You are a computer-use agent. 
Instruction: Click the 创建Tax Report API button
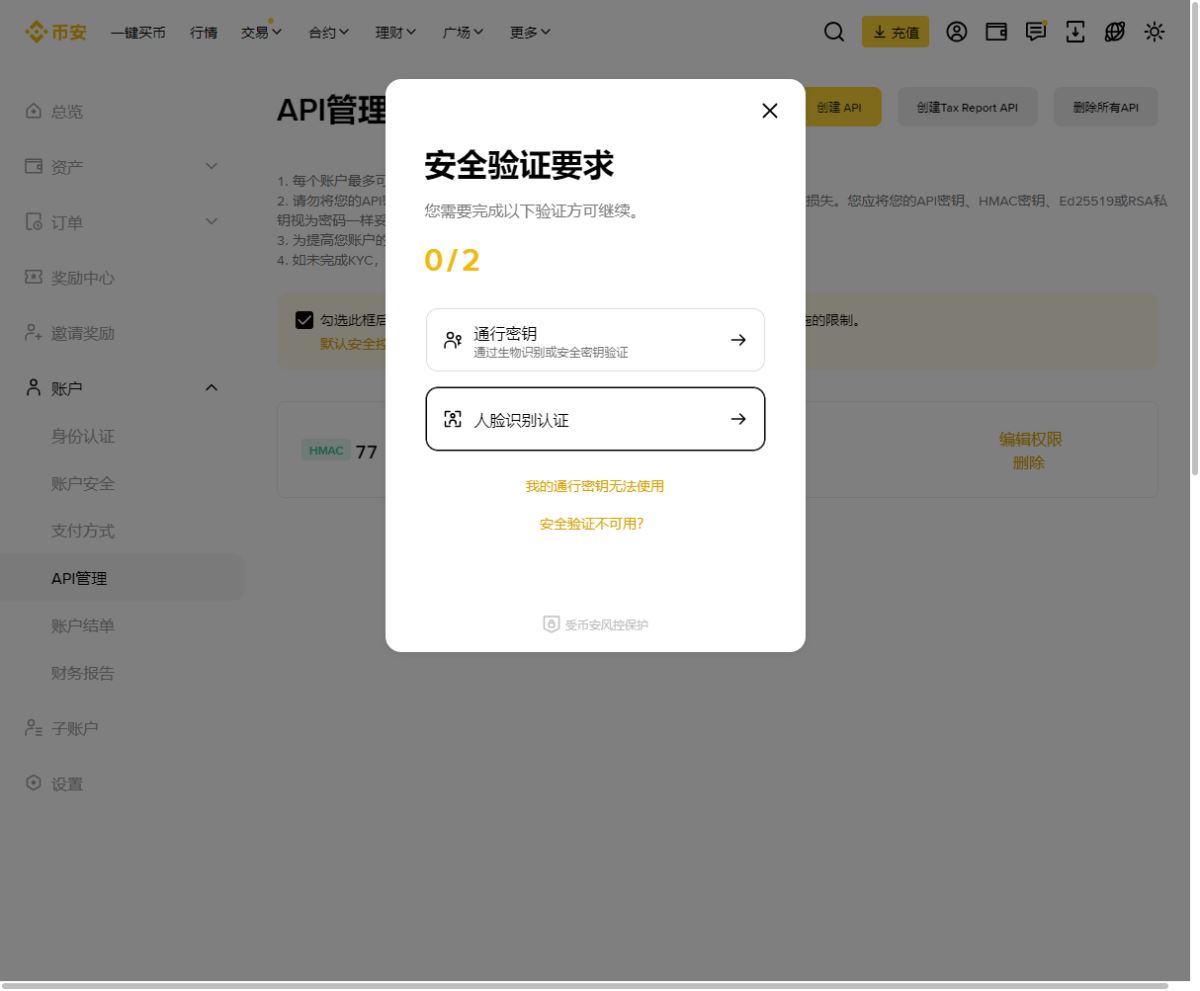pyautogui.click(x=967, y=106)
